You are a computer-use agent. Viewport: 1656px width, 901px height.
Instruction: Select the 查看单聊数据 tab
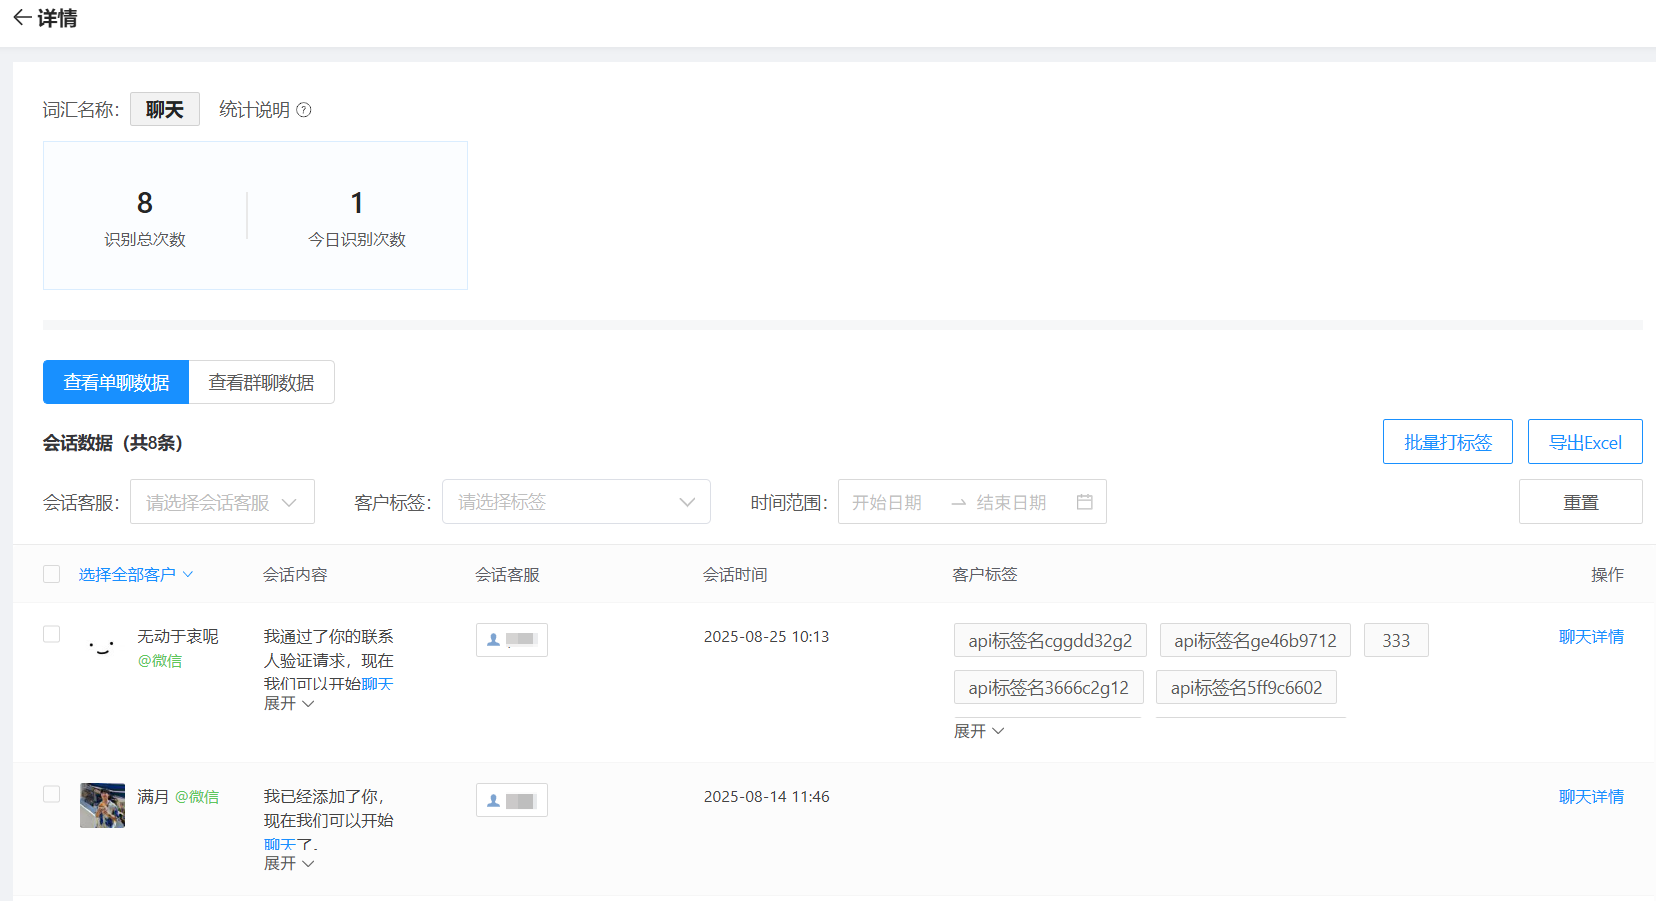[x=116, y=382]
